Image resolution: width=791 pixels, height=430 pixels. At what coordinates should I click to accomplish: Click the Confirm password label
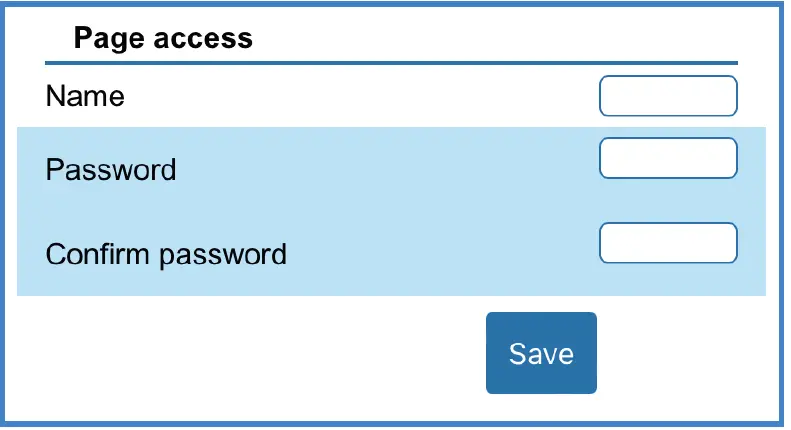pyautogui.click(x=166, y=254)
